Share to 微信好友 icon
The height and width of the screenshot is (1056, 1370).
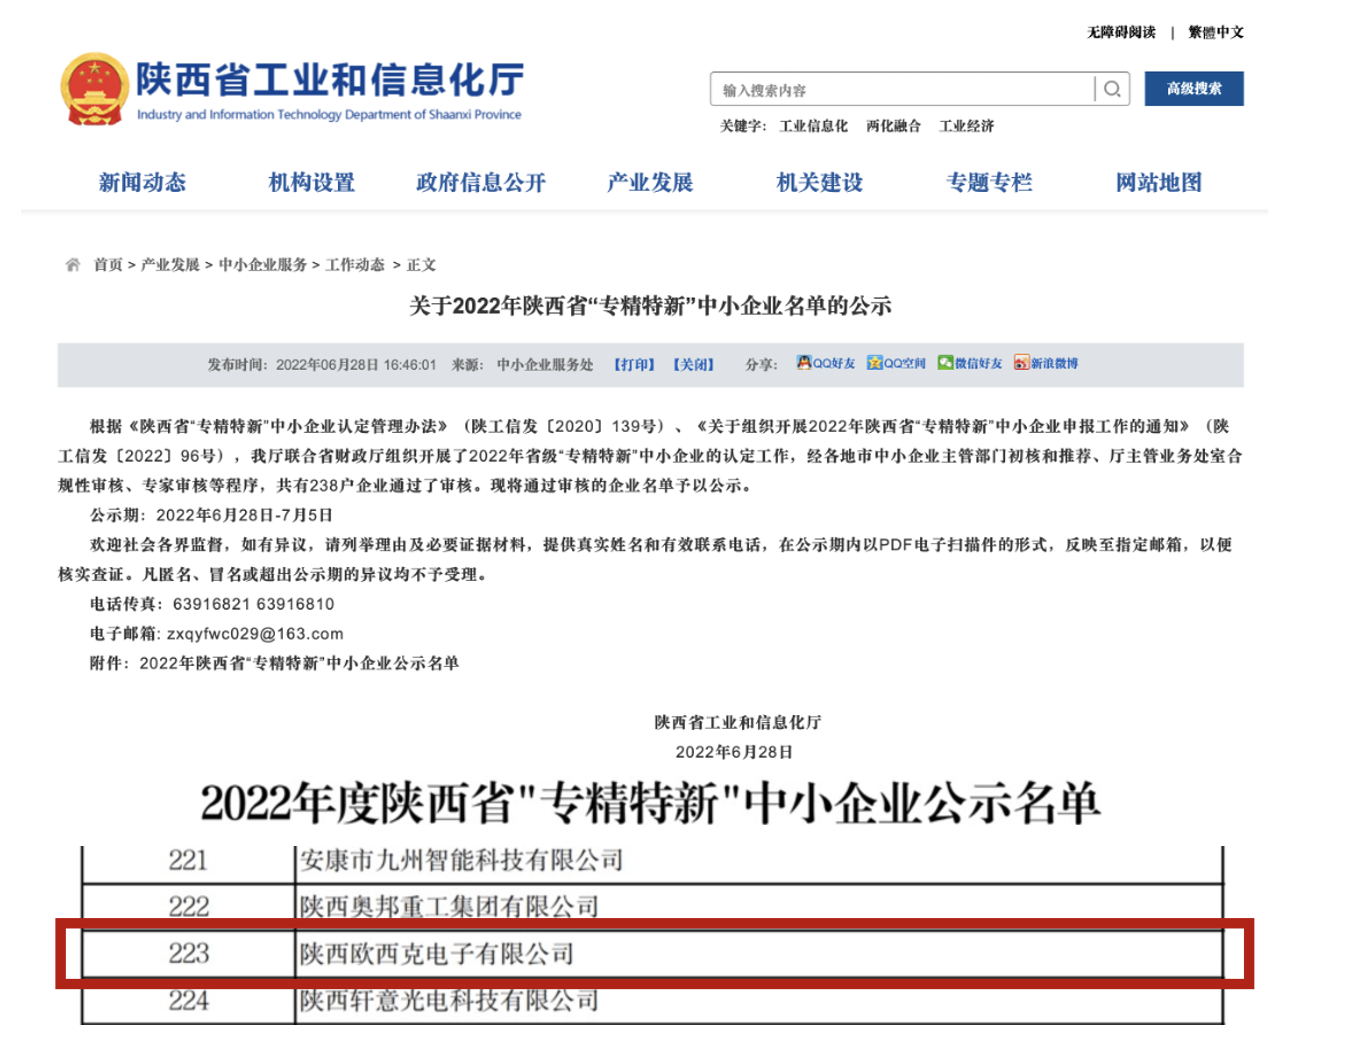945,363
